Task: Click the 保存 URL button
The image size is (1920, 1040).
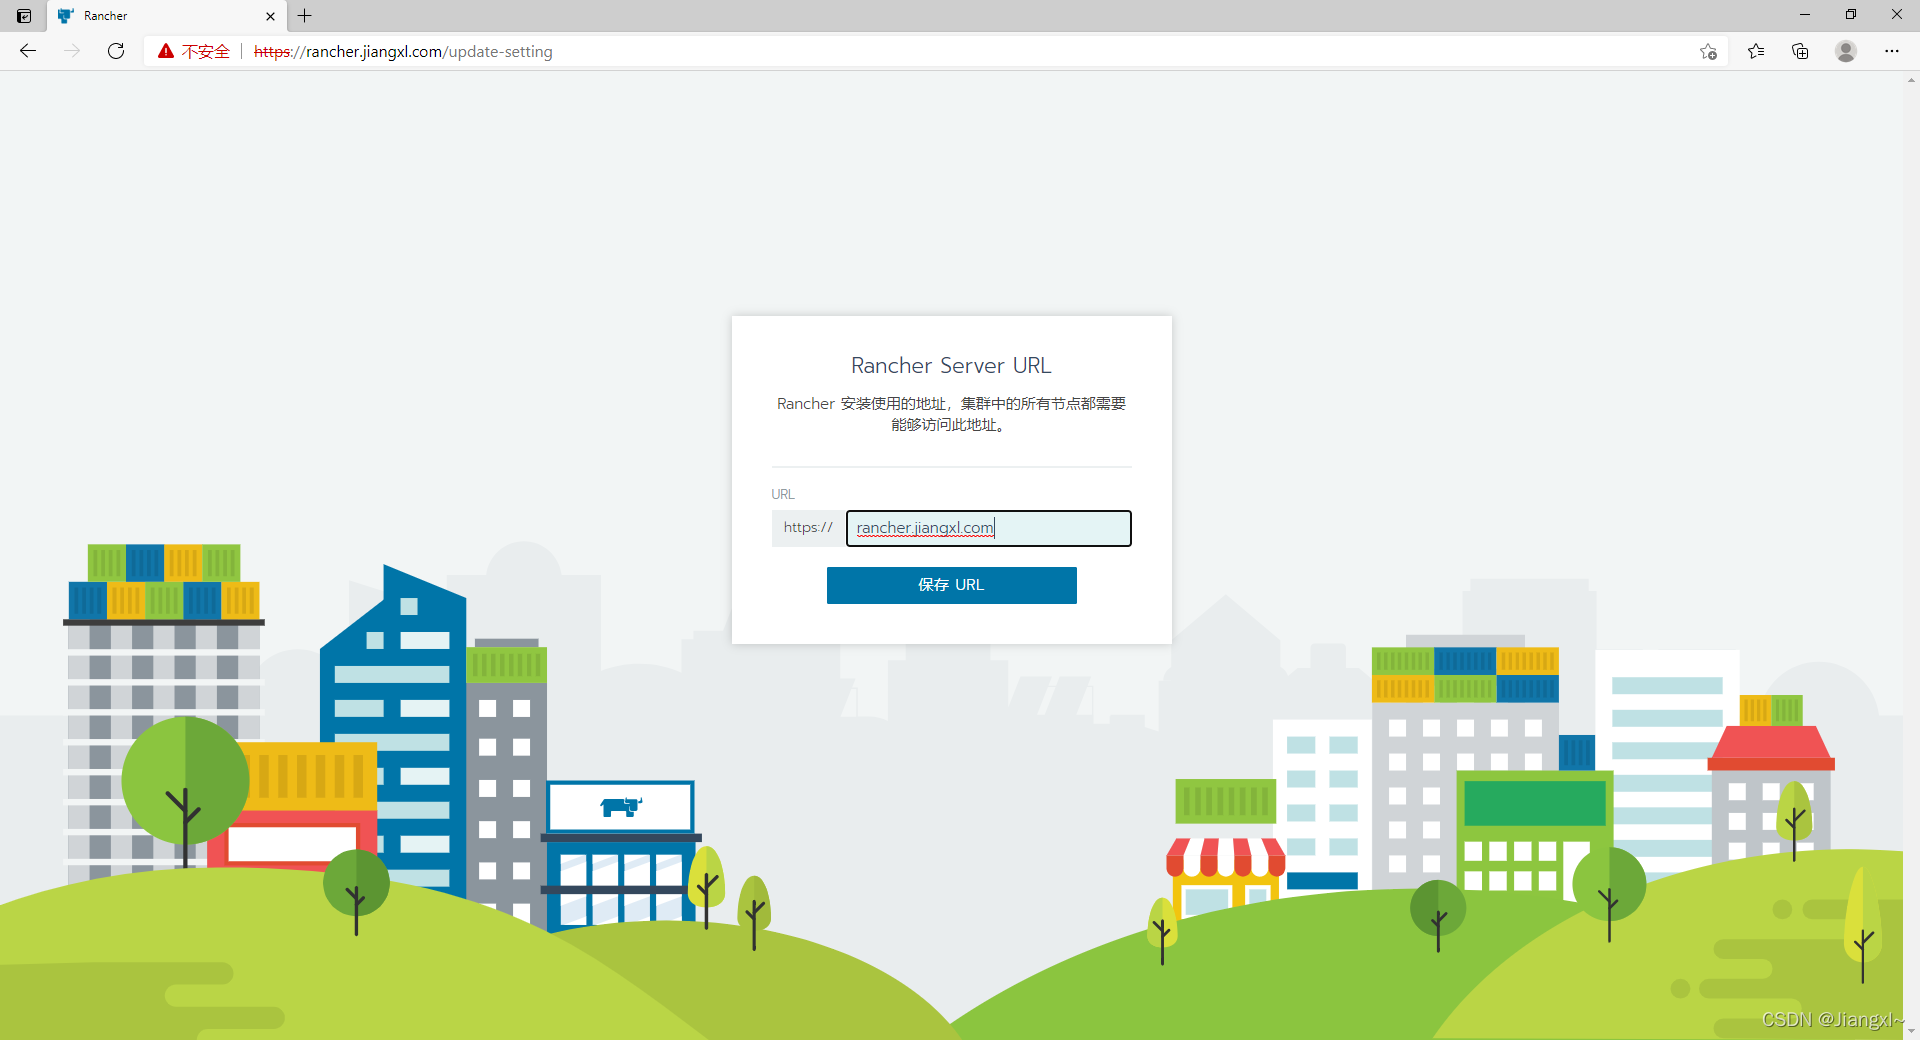Action: [x=951, y=585]
